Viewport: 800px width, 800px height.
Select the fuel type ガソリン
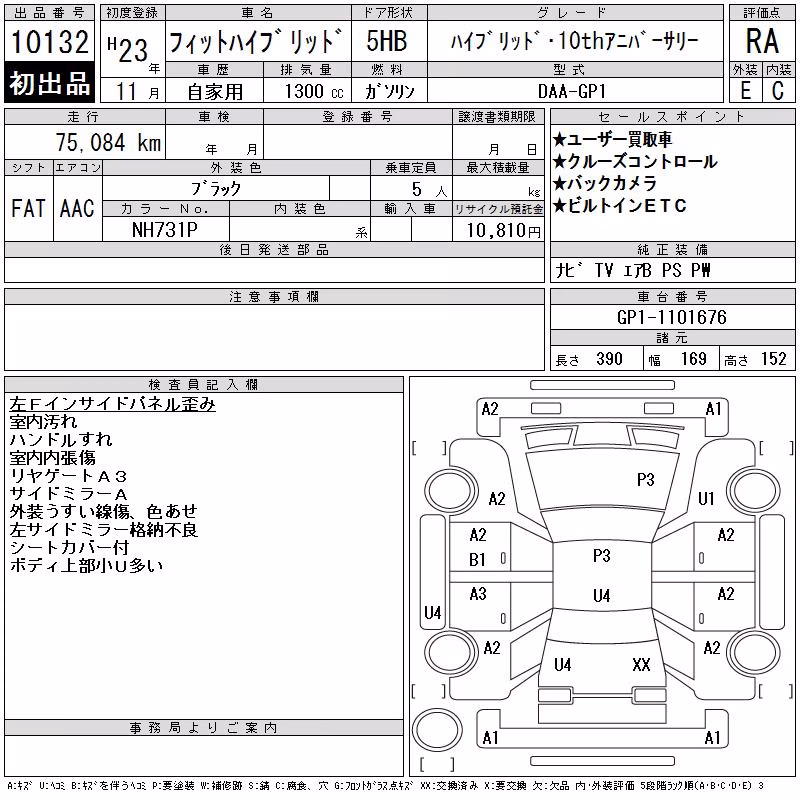coord(389,91)
